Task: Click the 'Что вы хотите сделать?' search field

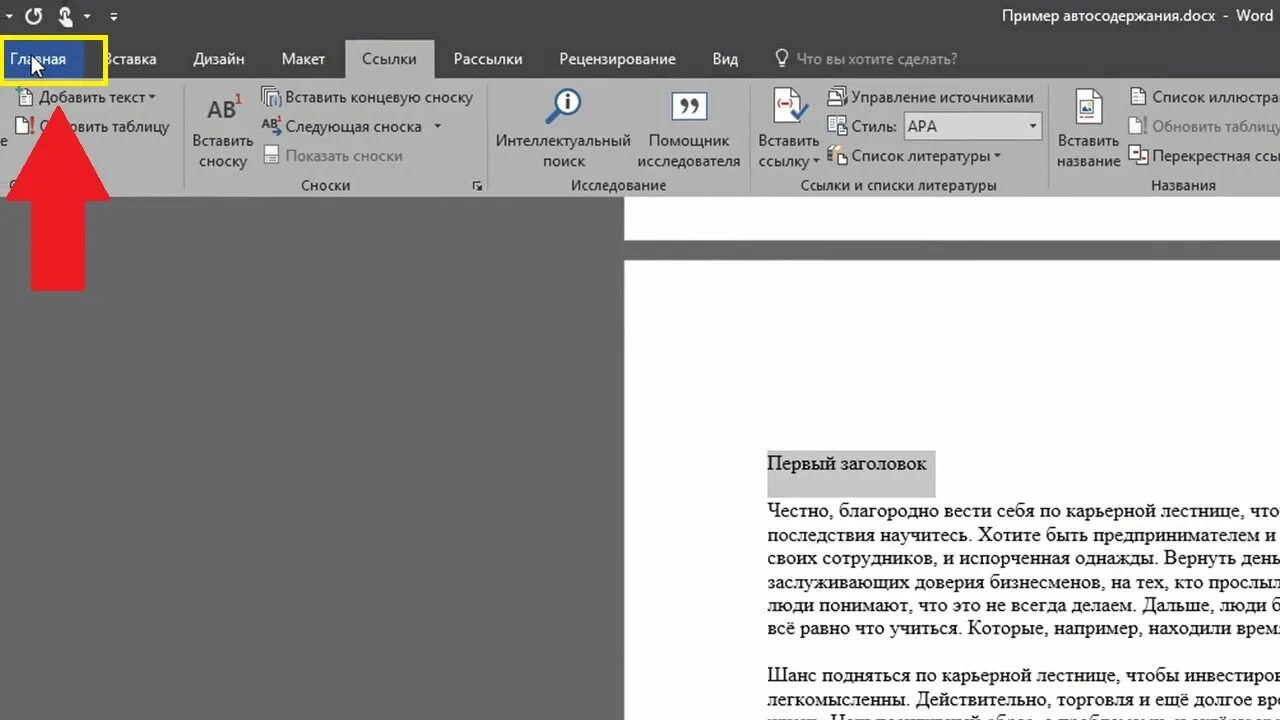Action: pyautogui.click(x=877, y=59)
